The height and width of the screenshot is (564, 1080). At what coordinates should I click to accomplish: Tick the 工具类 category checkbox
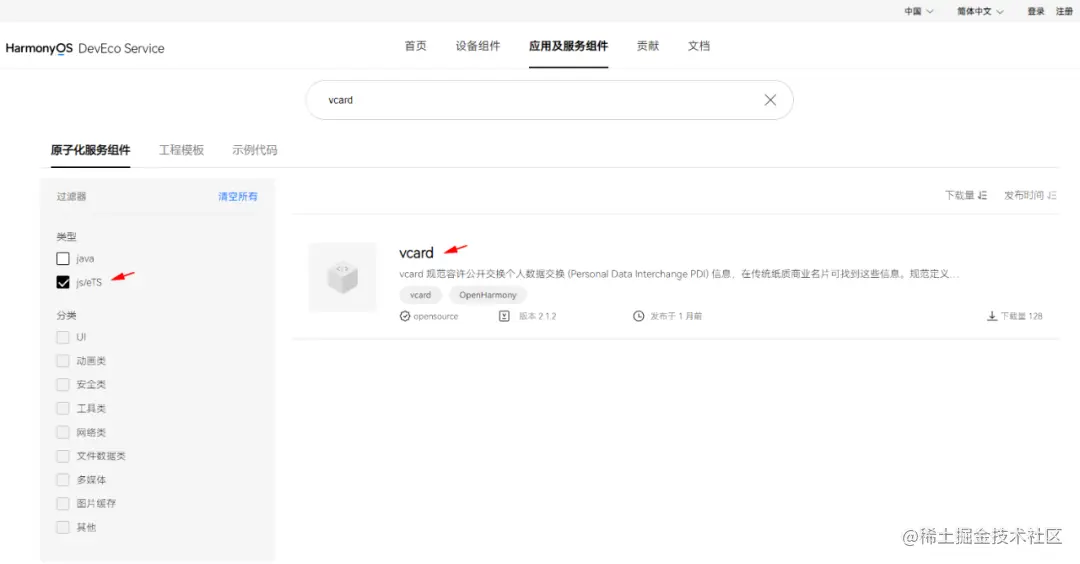point(63,408)
